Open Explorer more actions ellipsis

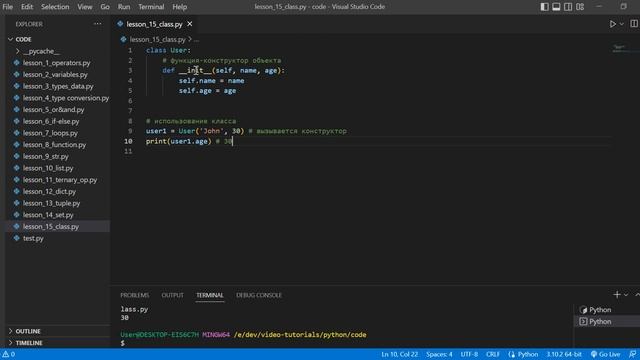click(x=98, y=24)
